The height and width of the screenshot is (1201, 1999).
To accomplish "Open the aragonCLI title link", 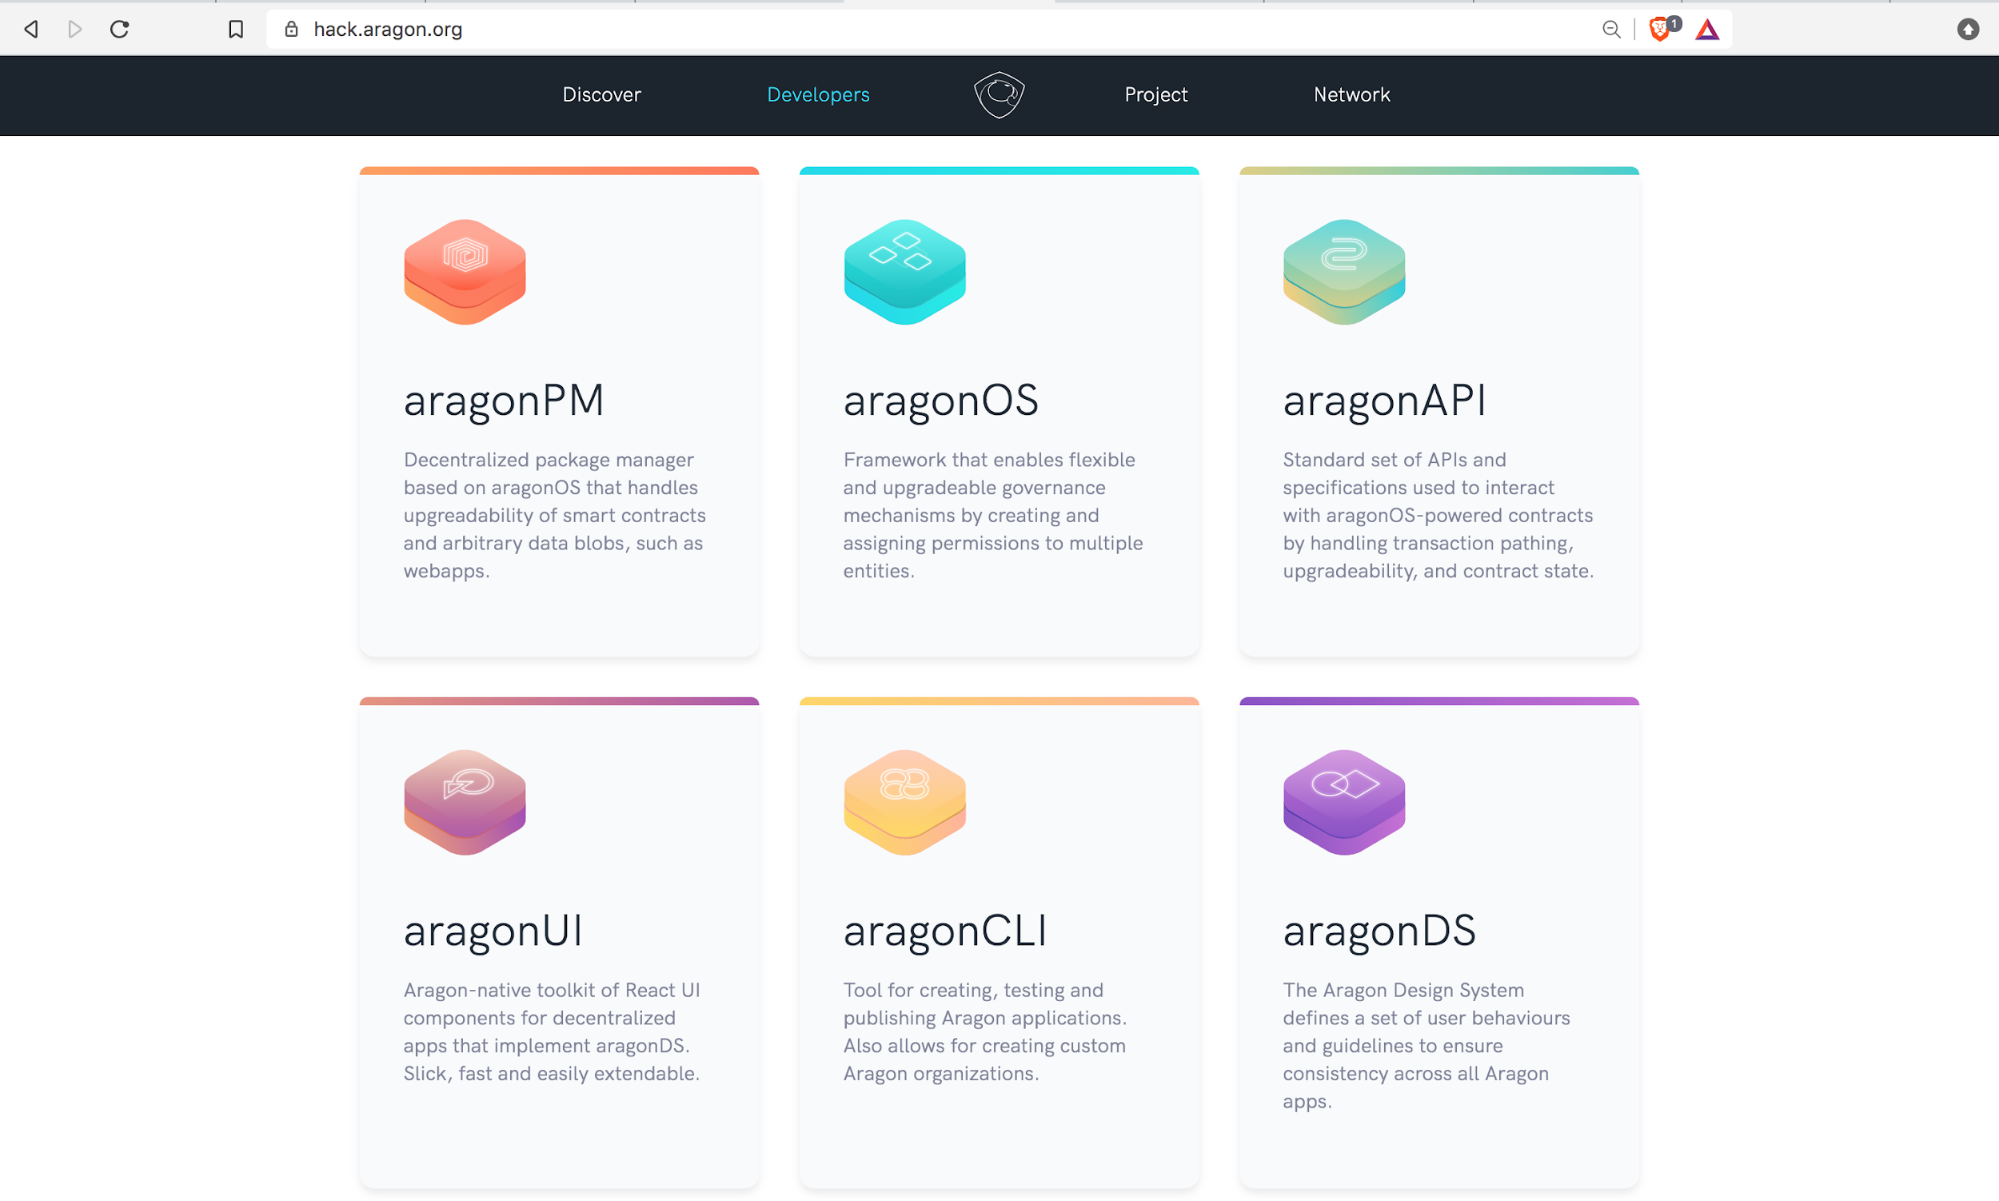I will point(945,932).
